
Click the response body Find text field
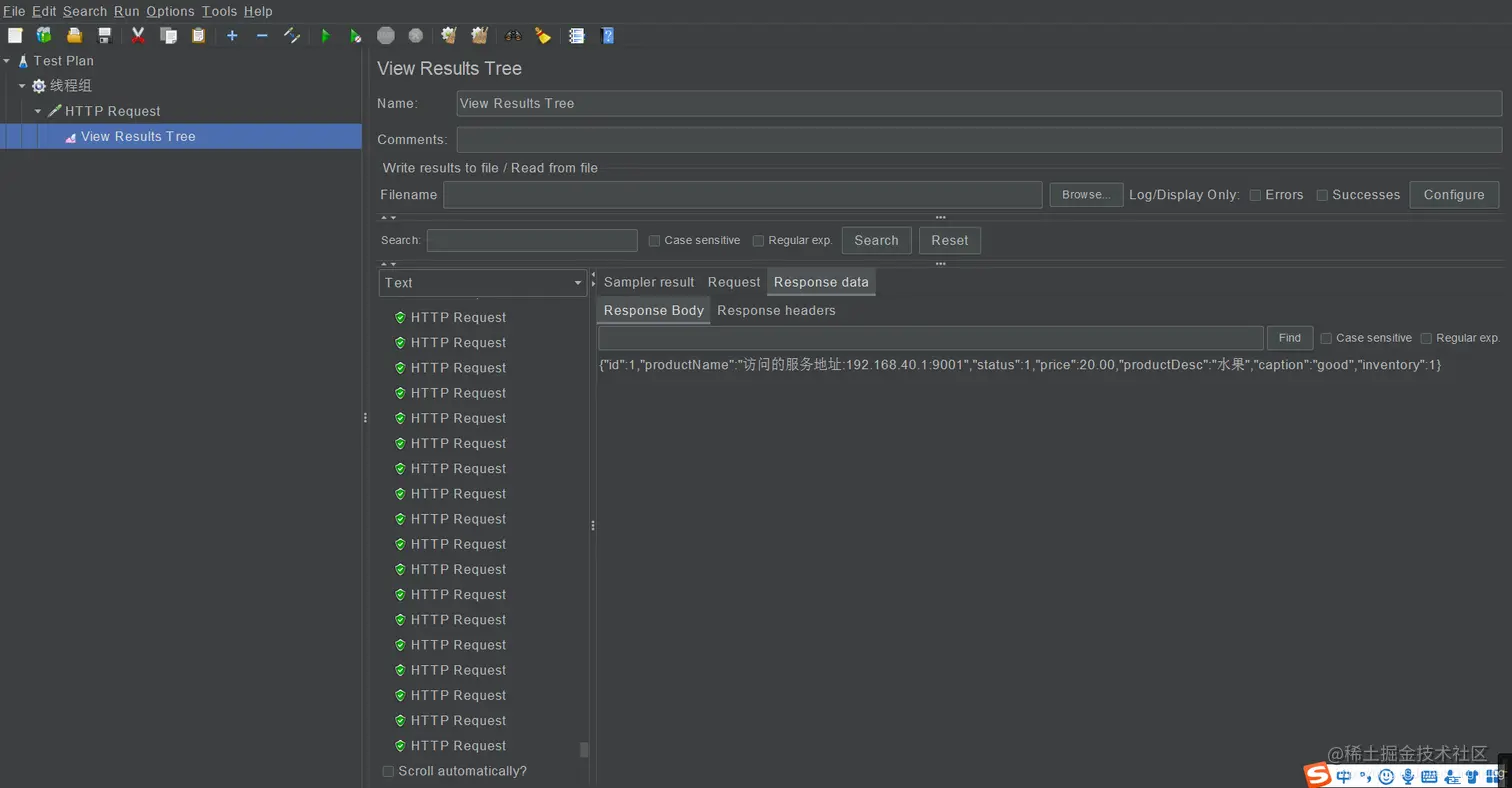(931, 338)
